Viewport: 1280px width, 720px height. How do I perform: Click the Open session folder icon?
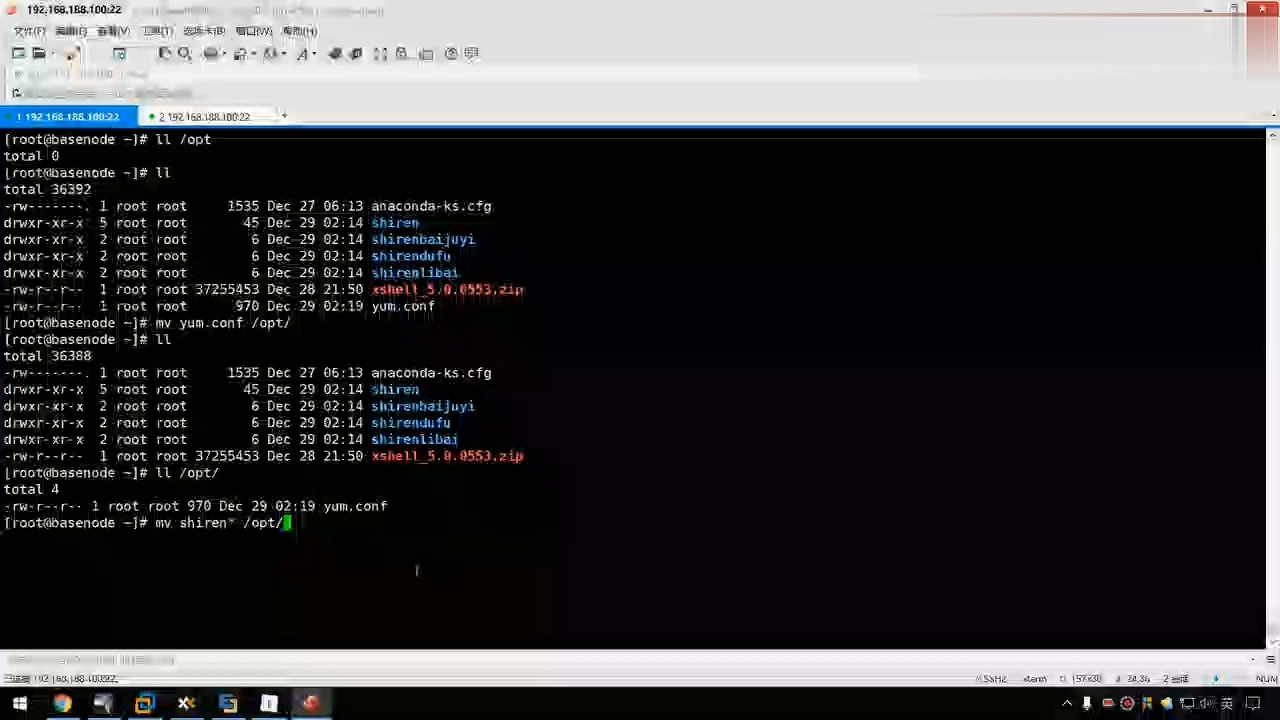point(38,54)
